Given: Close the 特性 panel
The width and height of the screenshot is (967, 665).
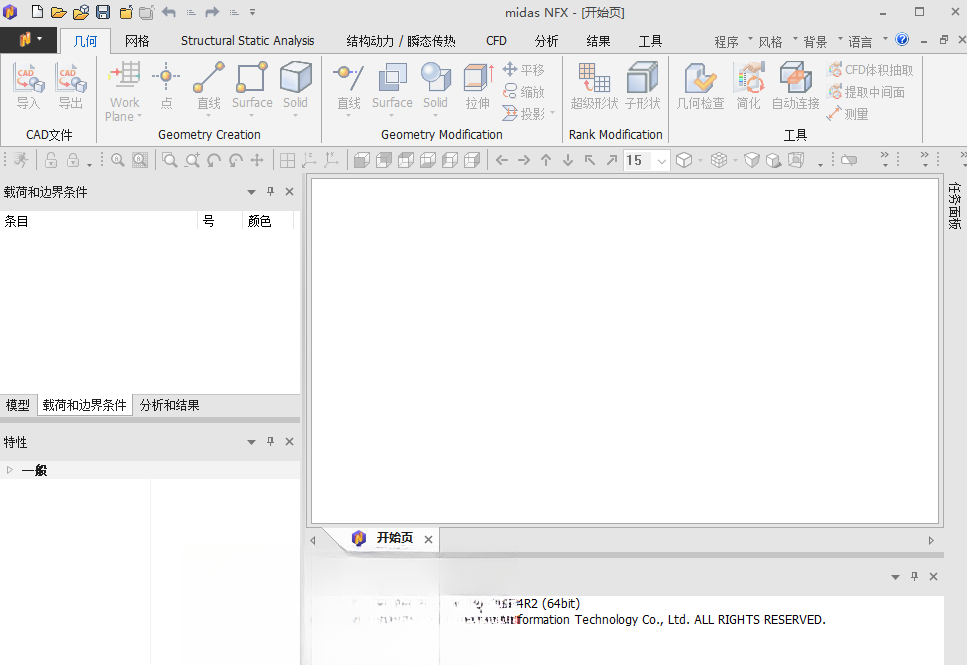Looking at the screenshot, I should [x=289, y=442].
